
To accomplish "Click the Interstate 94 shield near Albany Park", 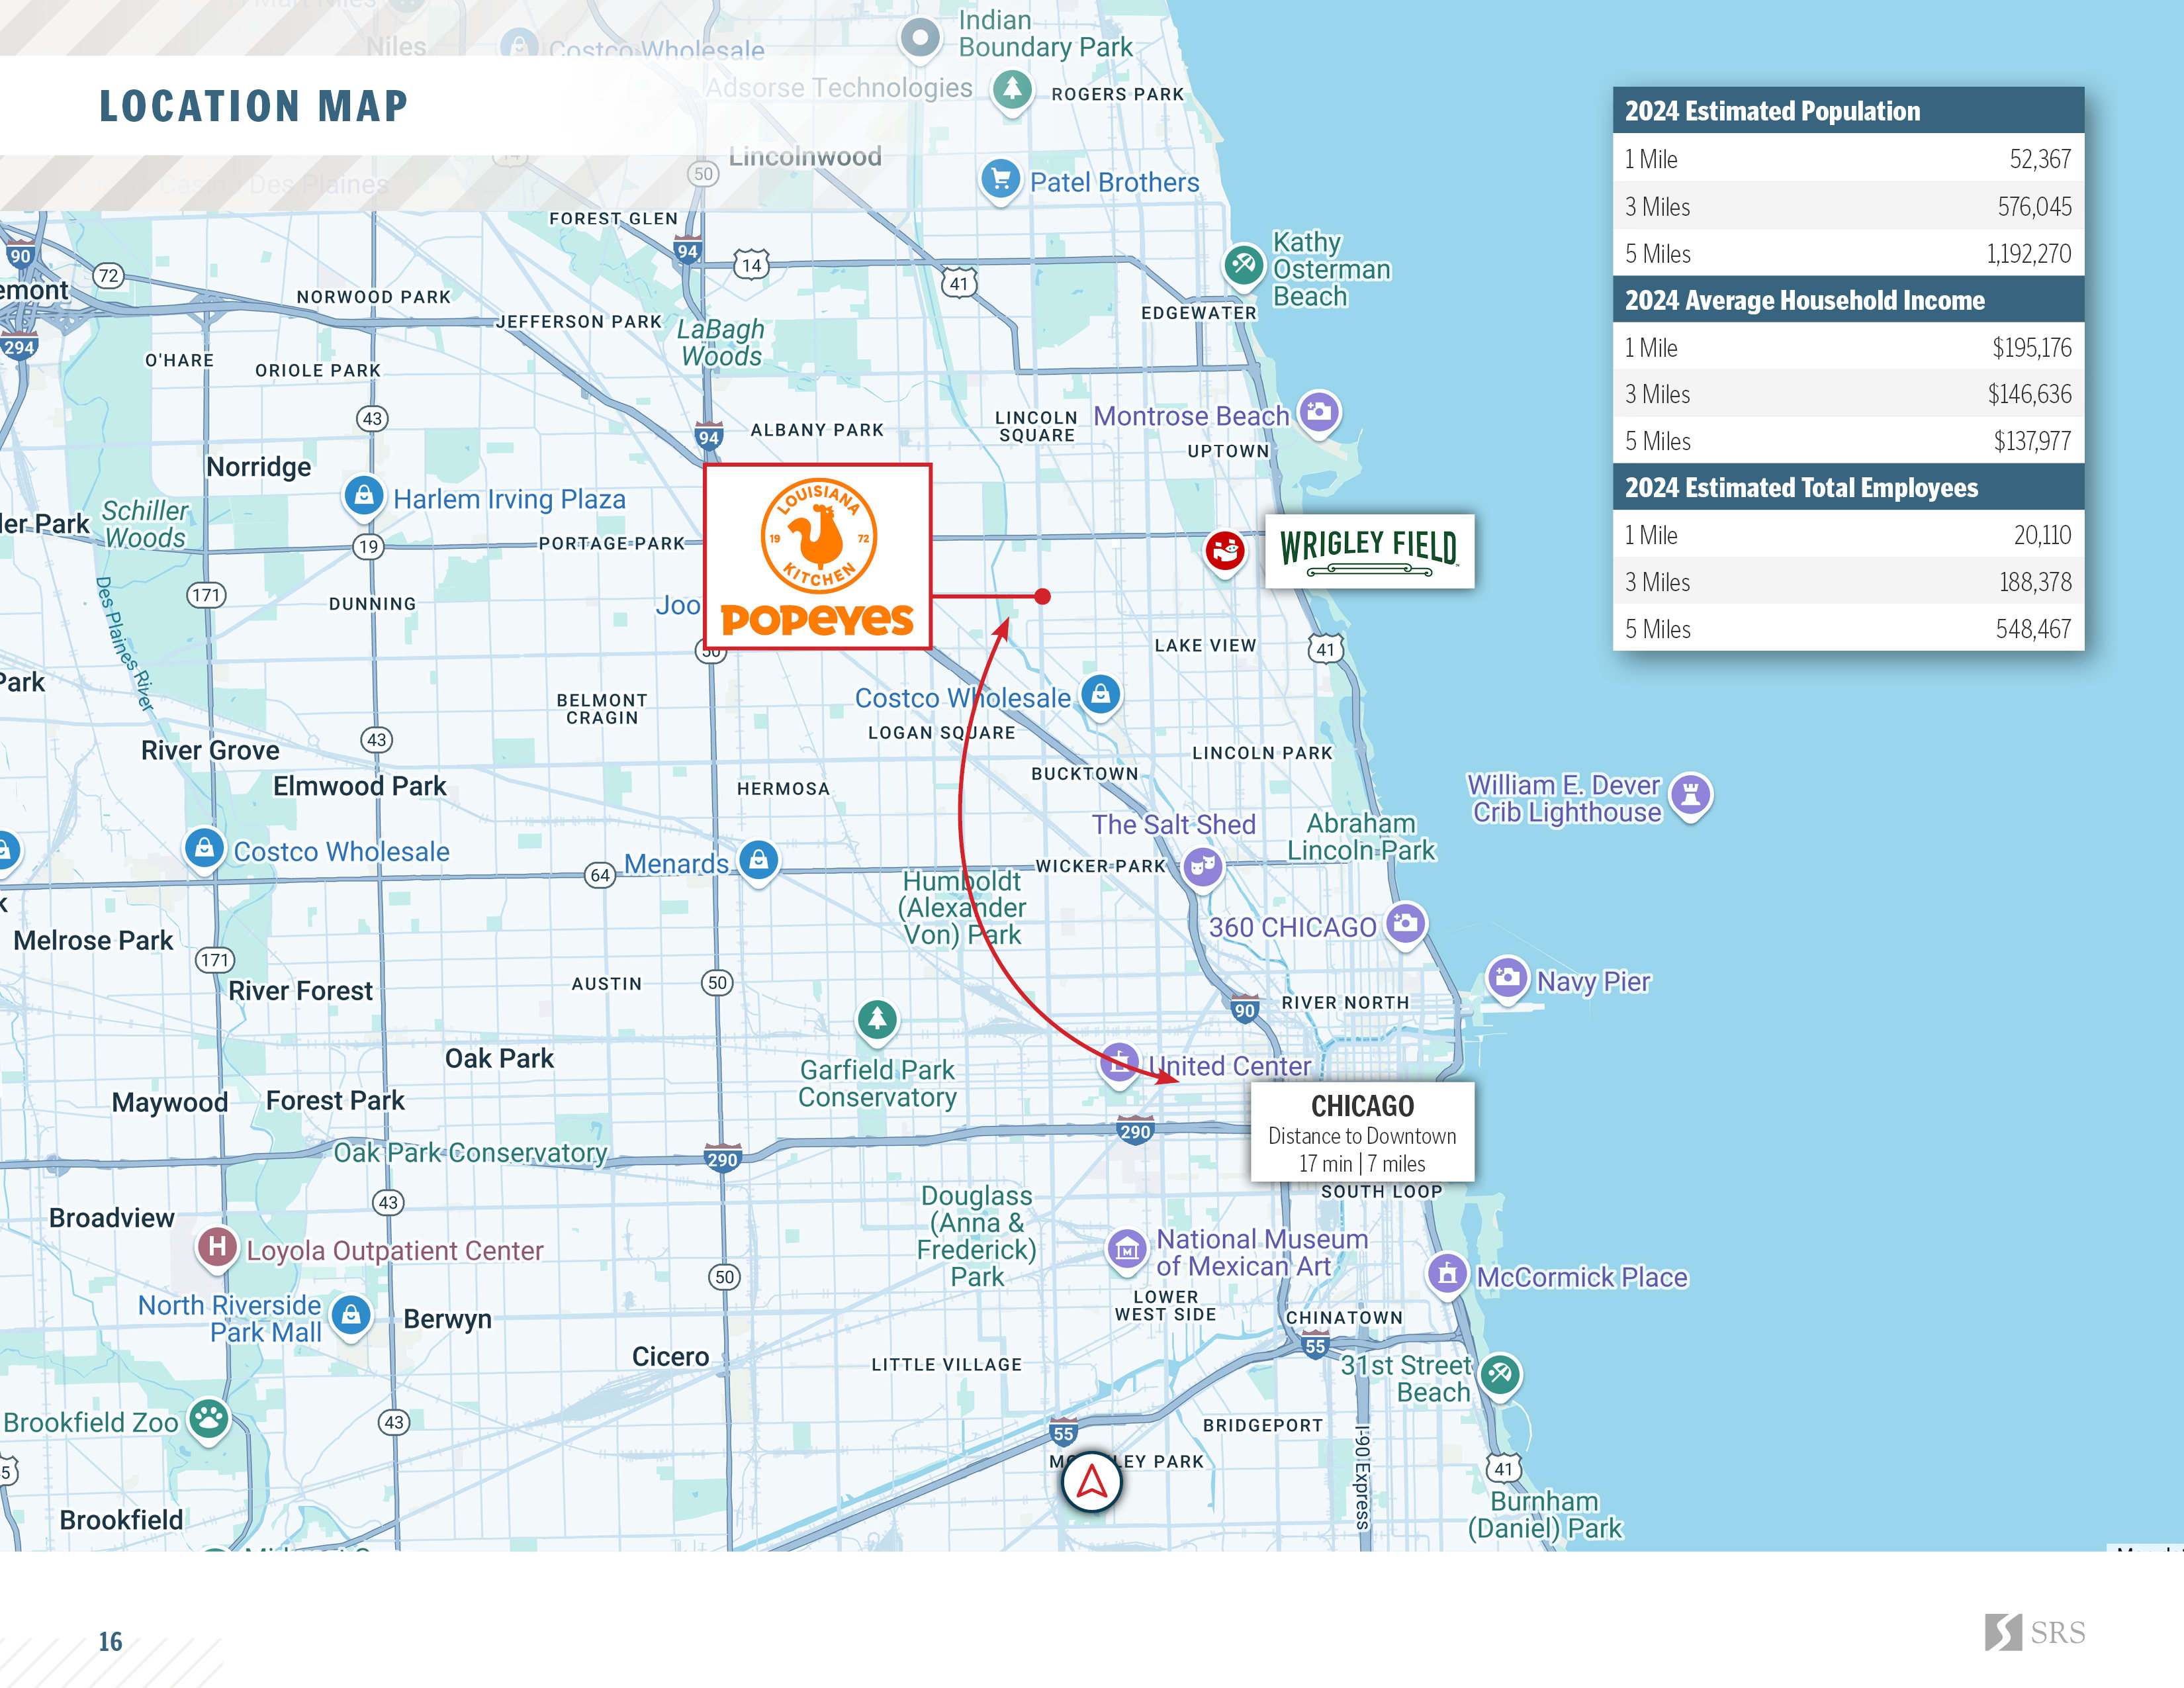I will point(709,435).
